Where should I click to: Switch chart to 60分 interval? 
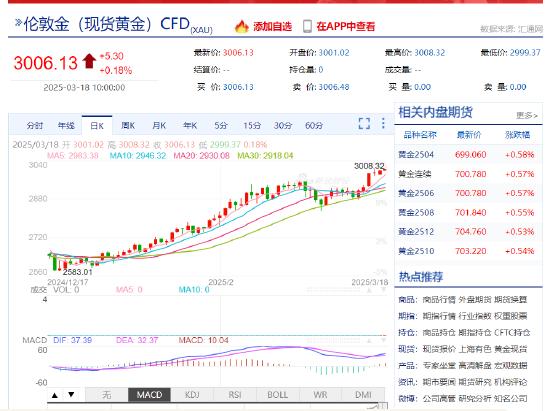tap(314, 126)
